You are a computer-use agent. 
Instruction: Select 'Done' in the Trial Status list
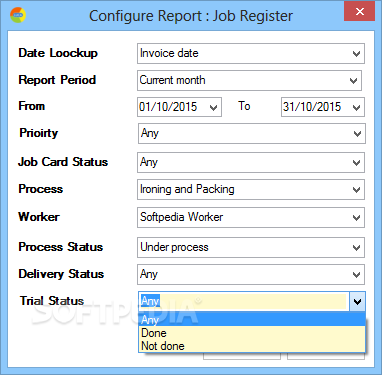tap(252, 333)
